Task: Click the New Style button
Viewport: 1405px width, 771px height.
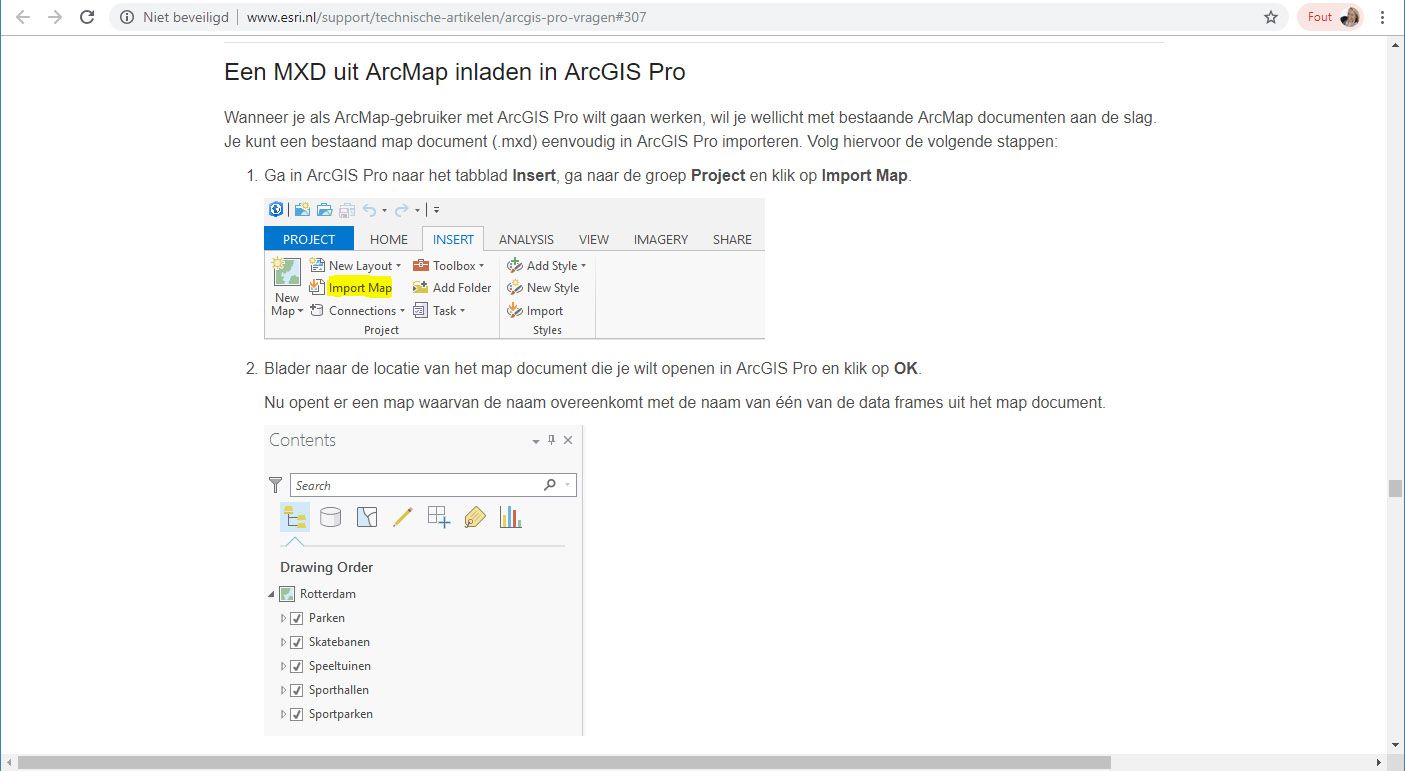Action: [x=543, y=288]
